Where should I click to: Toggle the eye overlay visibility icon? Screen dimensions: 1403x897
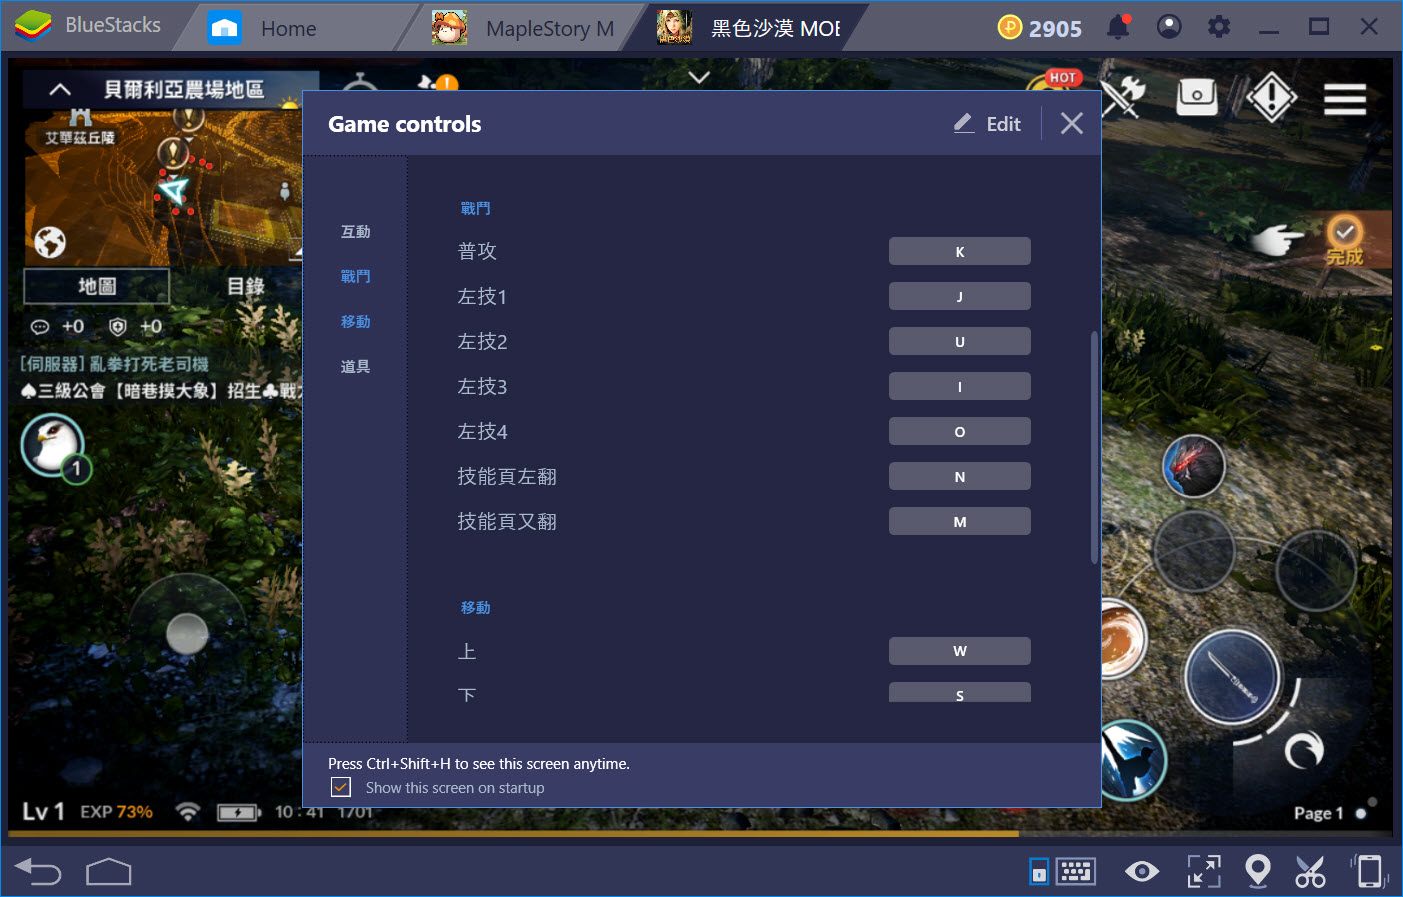click(x=1141, y=872)
